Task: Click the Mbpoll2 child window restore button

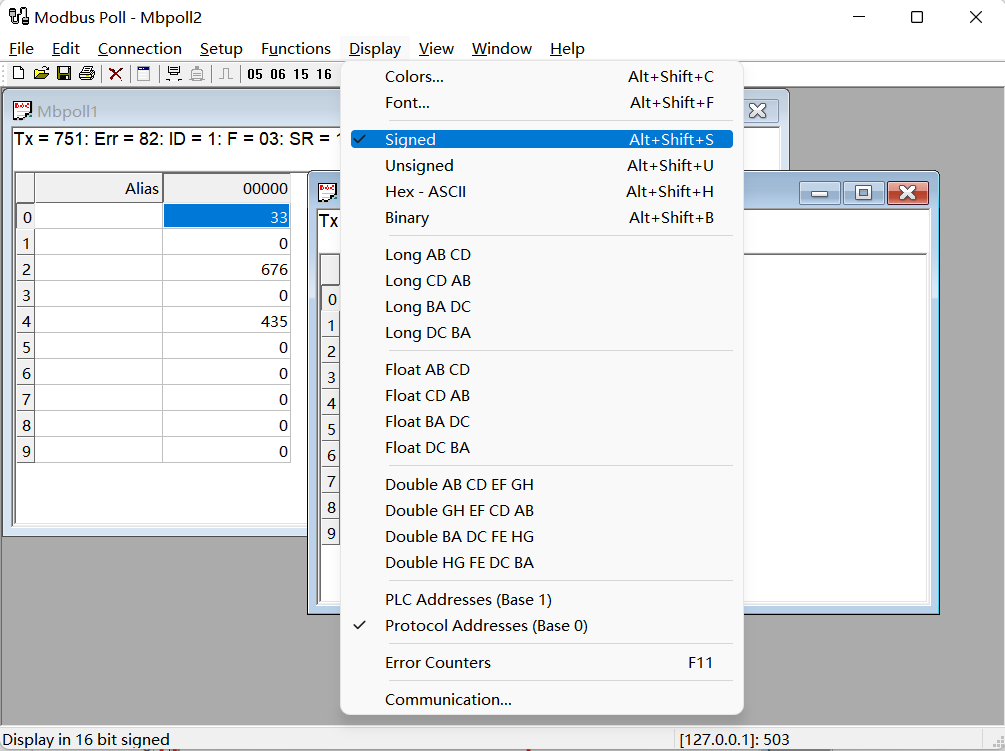Action: point(863,192)
